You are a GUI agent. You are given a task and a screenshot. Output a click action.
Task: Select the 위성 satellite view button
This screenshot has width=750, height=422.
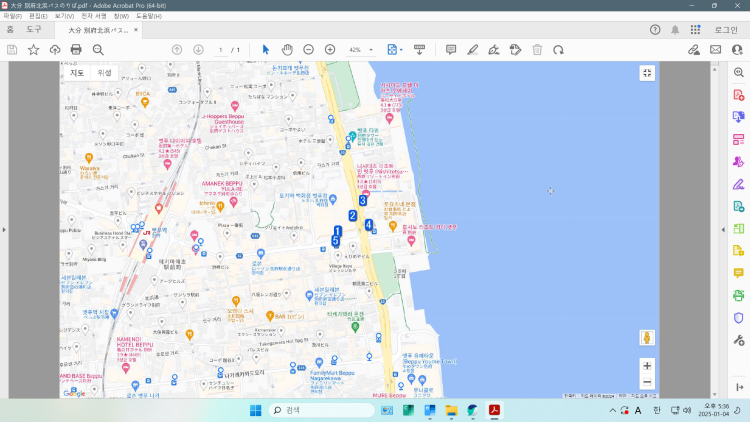point(104,73)
